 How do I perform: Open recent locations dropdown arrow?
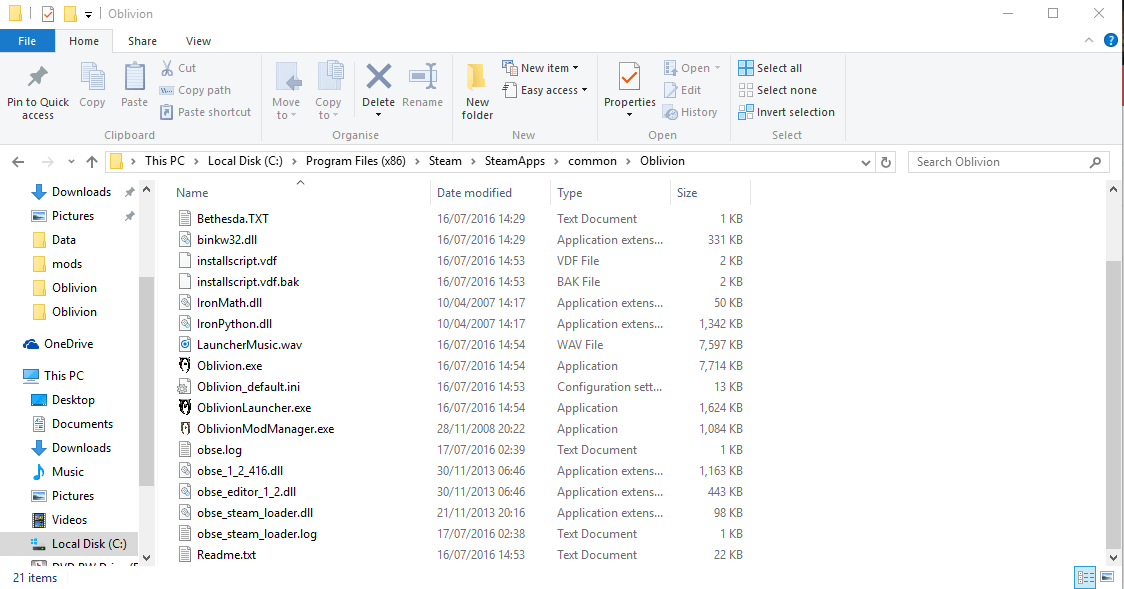71,162
